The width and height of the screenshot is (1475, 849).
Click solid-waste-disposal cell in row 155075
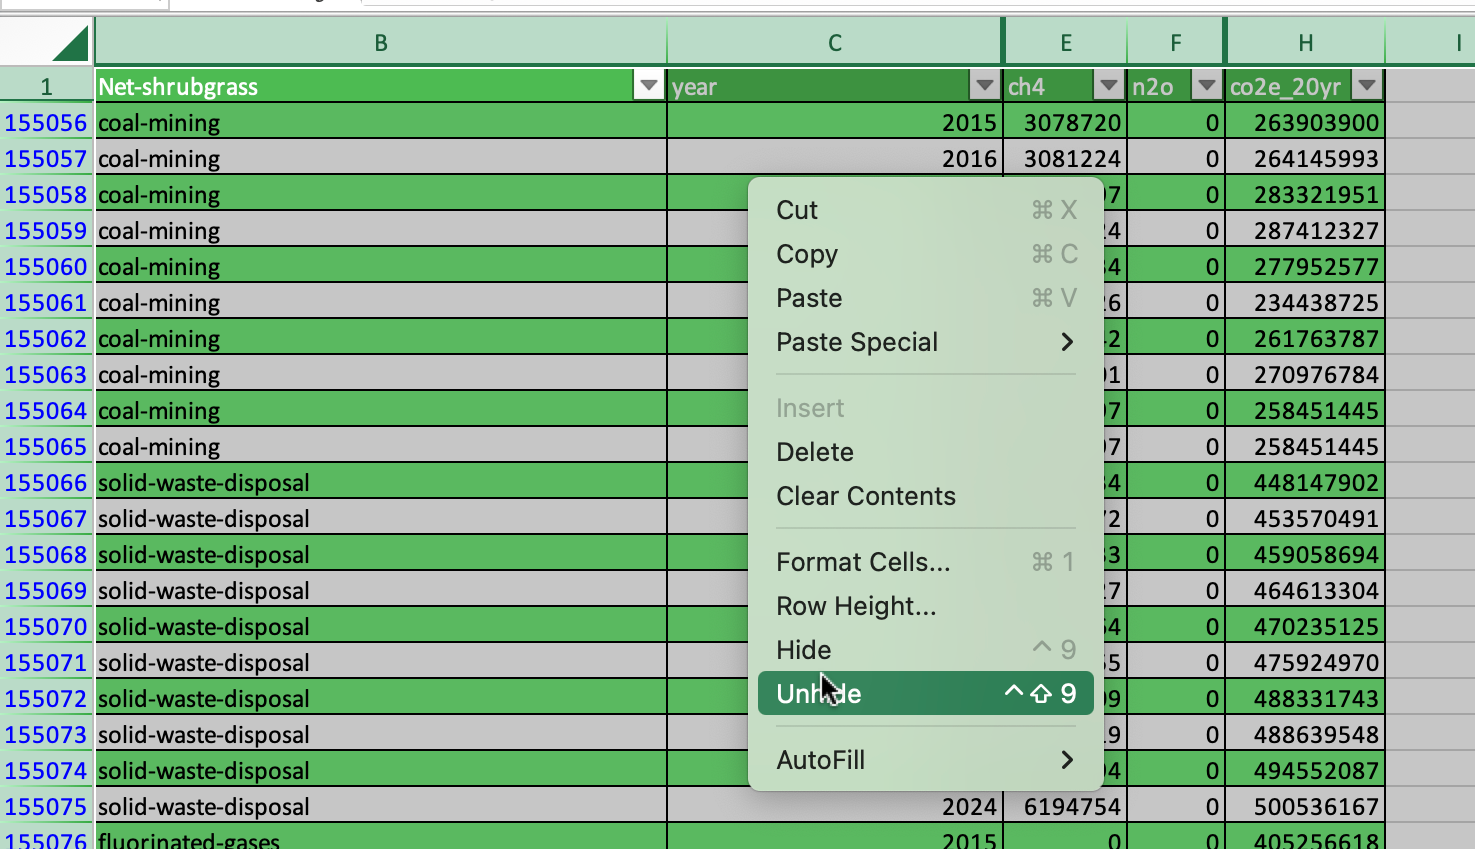[x=381, y=807]
